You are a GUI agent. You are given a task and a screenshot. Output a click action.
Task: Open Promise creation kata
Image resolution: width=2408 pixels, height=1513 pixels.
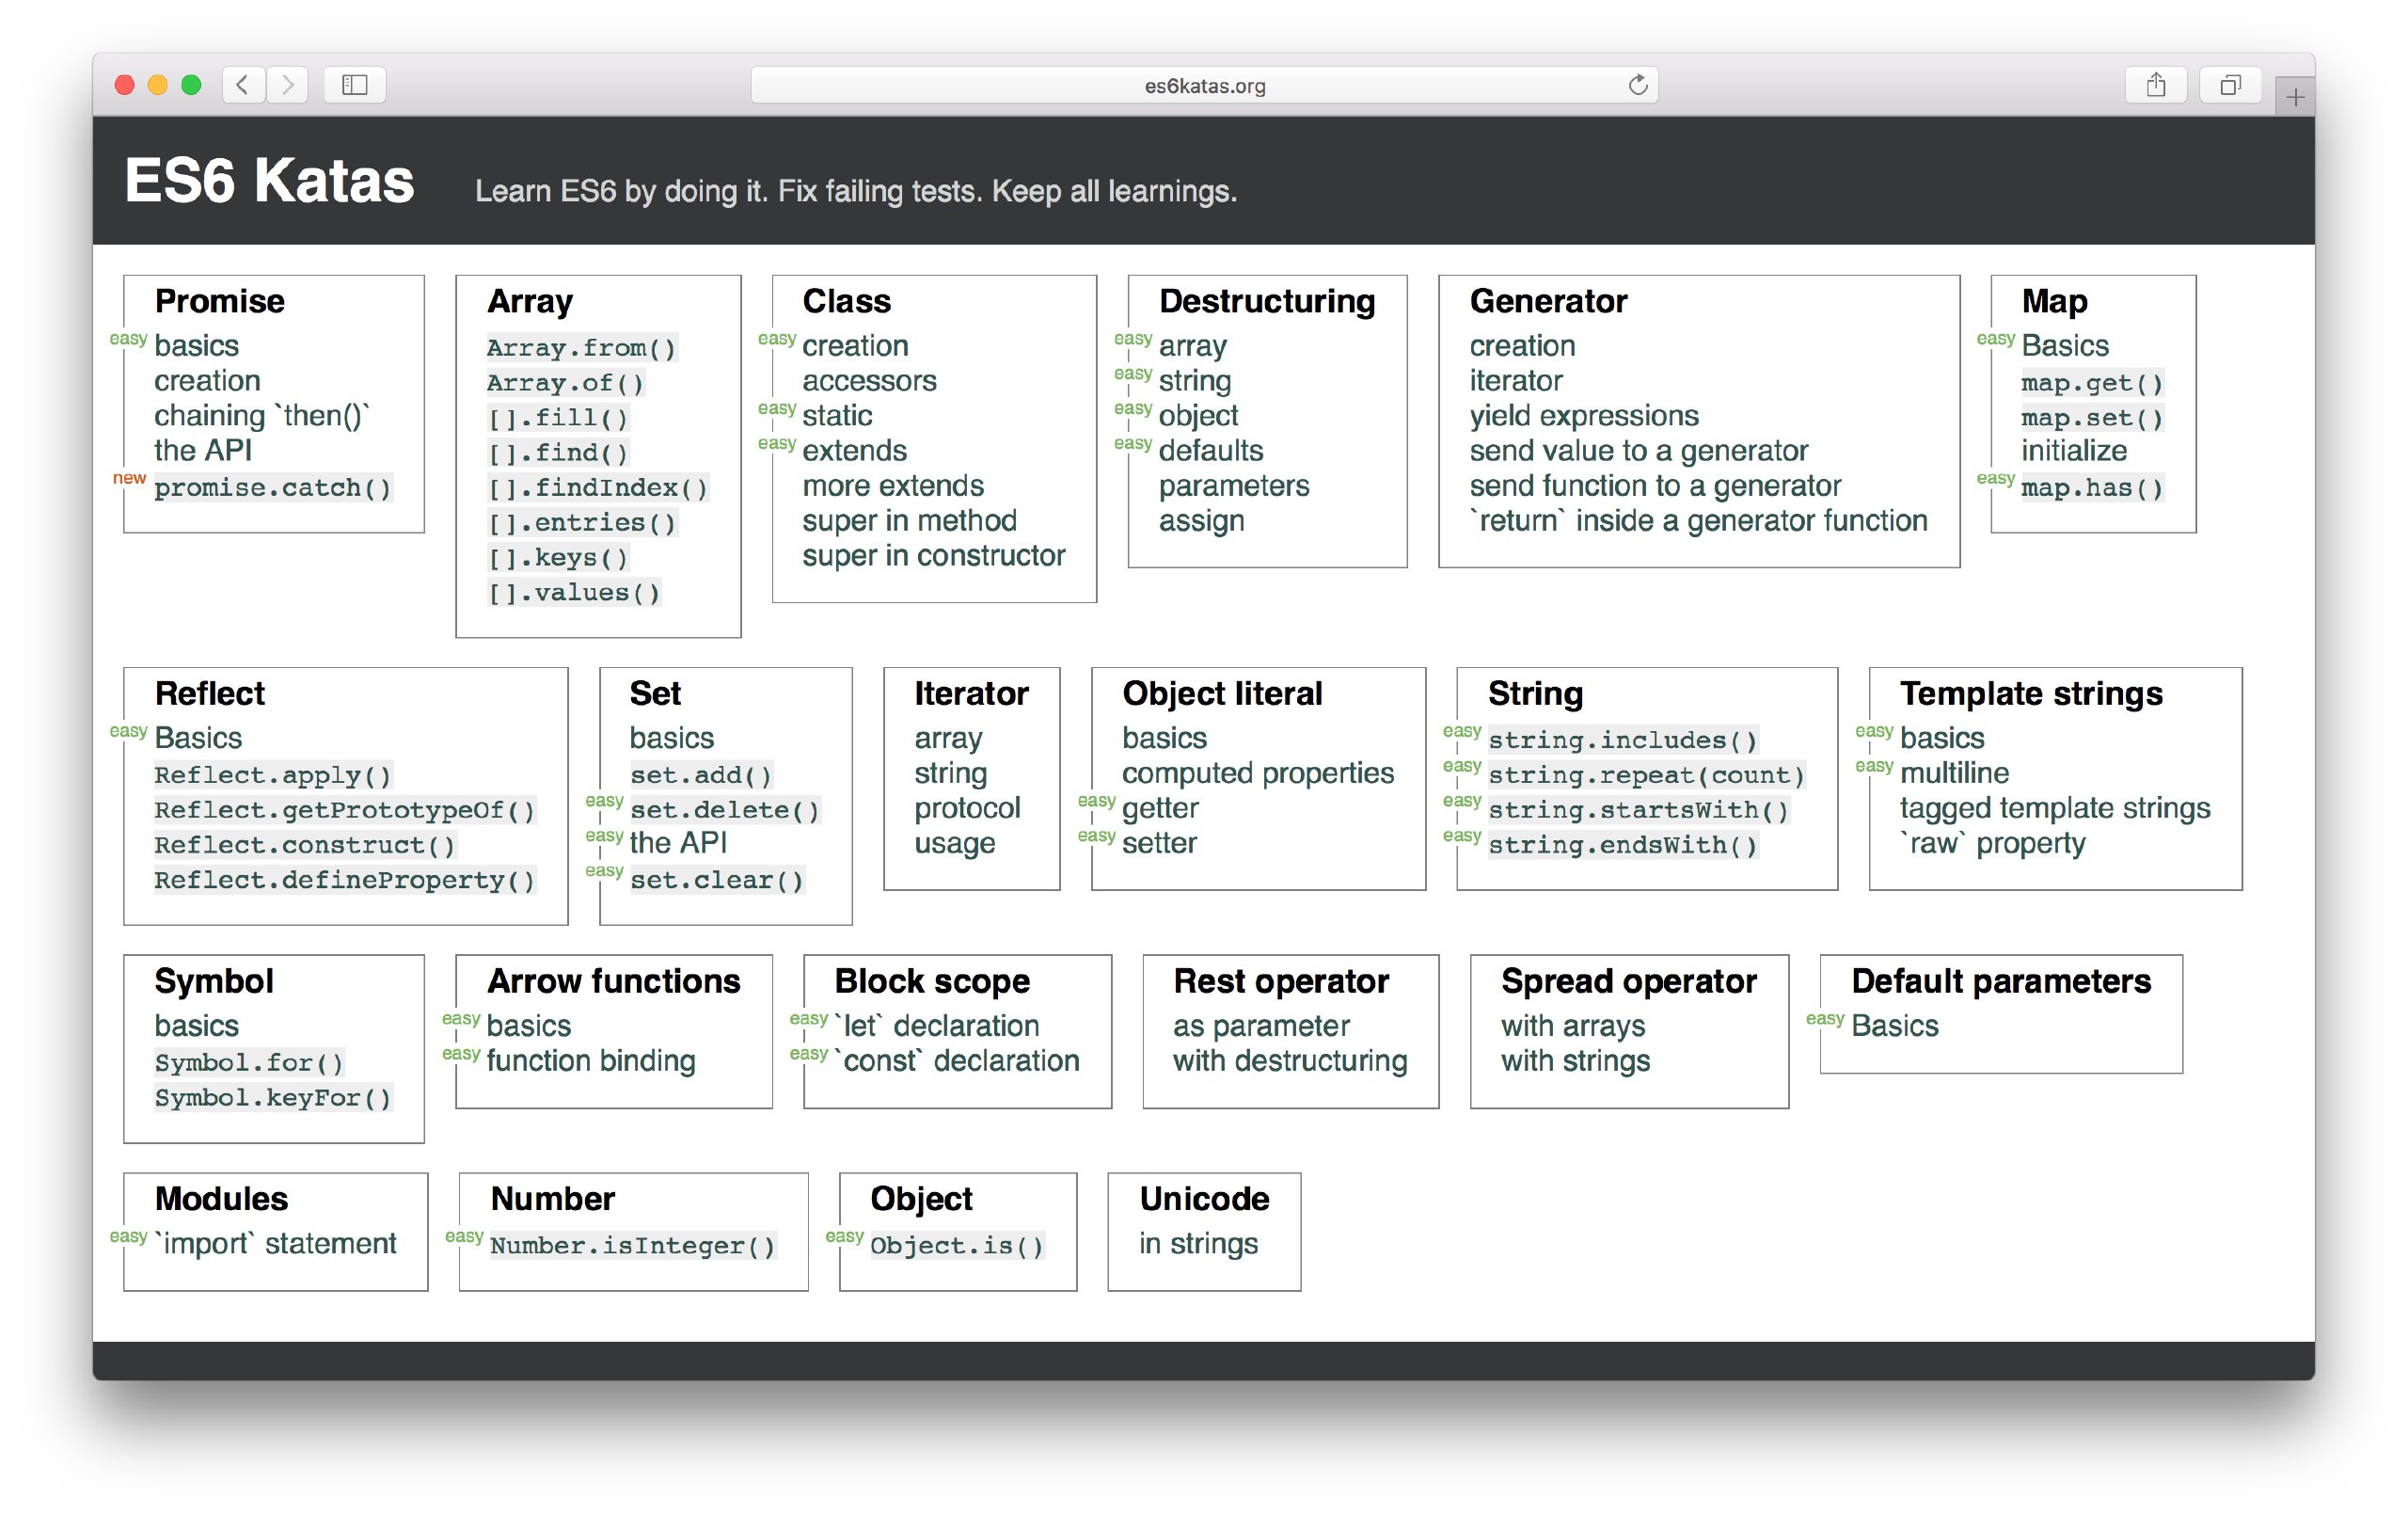(x=207, y=380)
